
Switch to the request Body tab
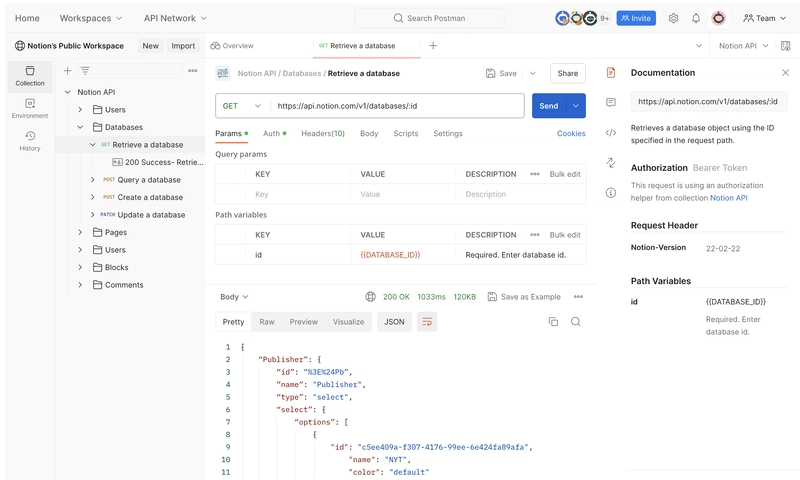tap(369, 133)
